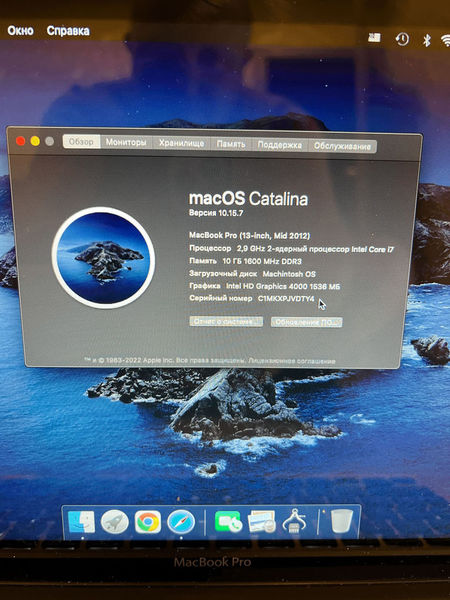Switch to the Мониторы tab
Screen dimensions: 450x600
126,142
